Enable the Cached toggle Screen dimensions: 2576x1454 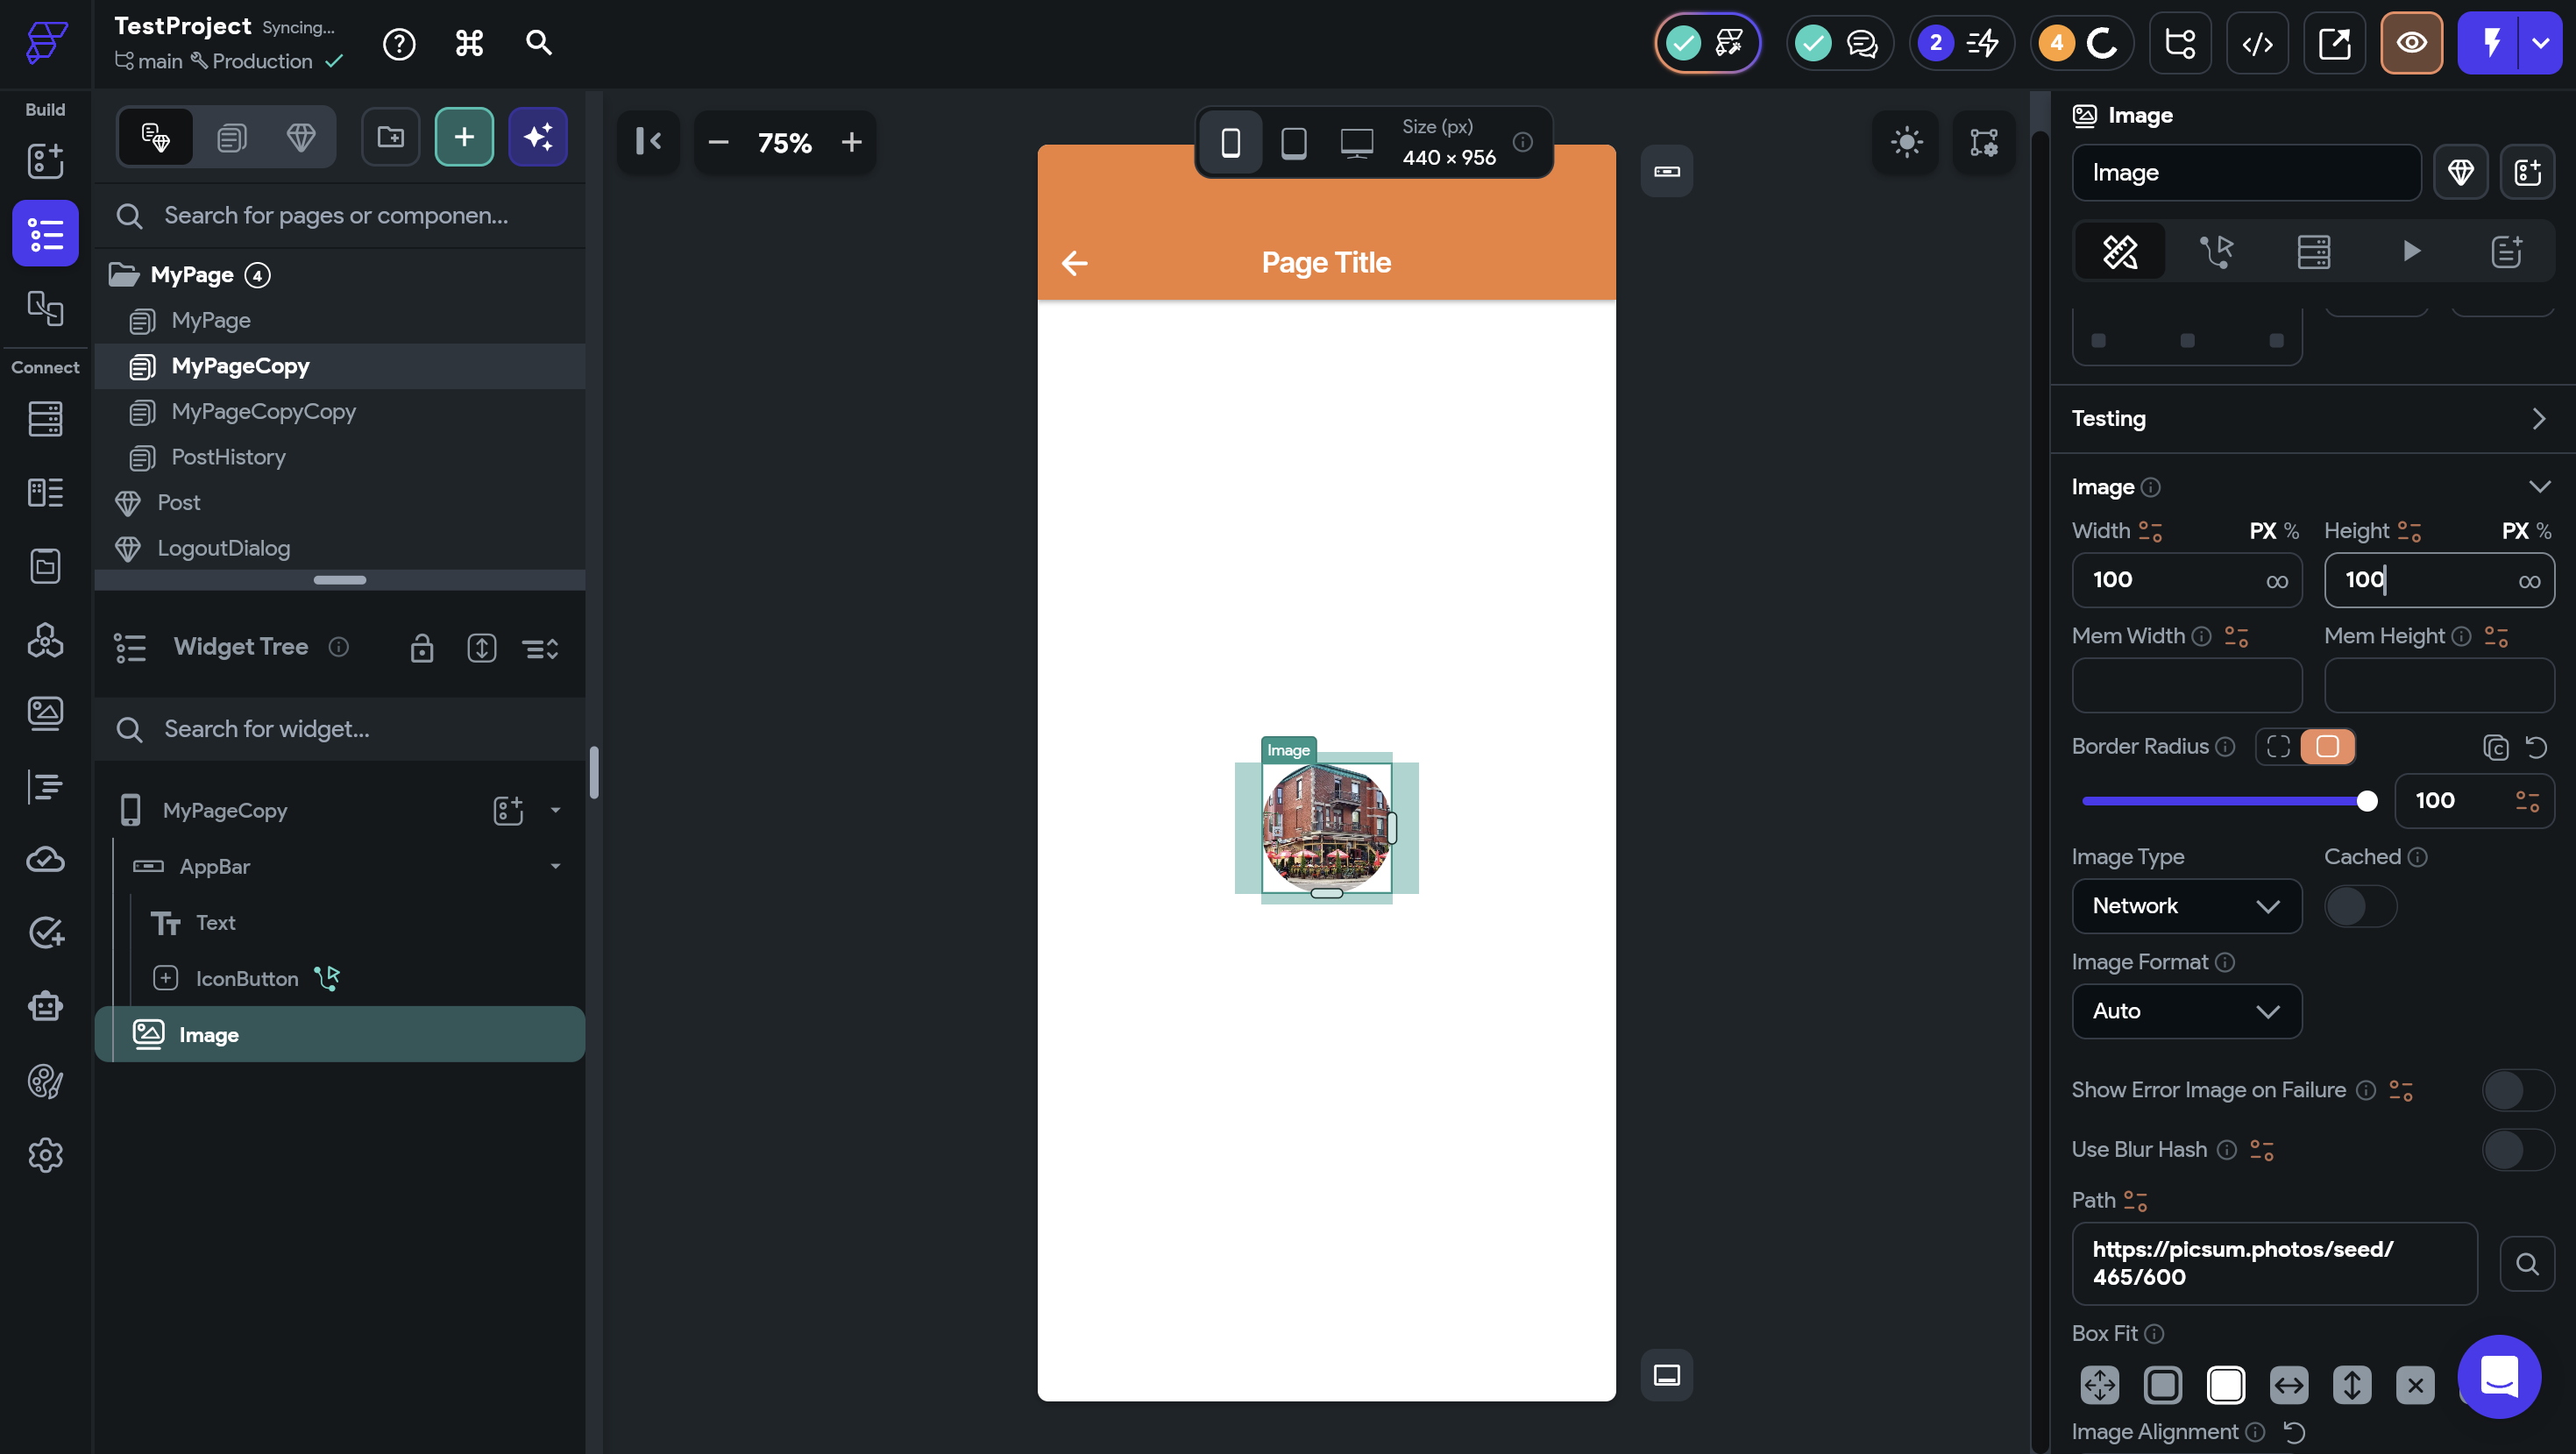[2360, 906]
